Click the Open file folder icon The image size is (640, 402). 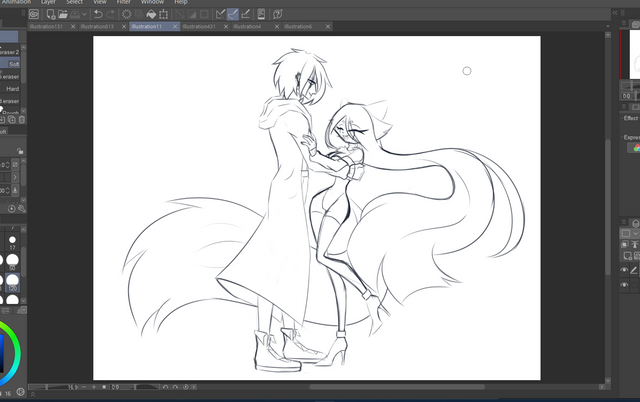pyautogui.click(x=62, y=14)
